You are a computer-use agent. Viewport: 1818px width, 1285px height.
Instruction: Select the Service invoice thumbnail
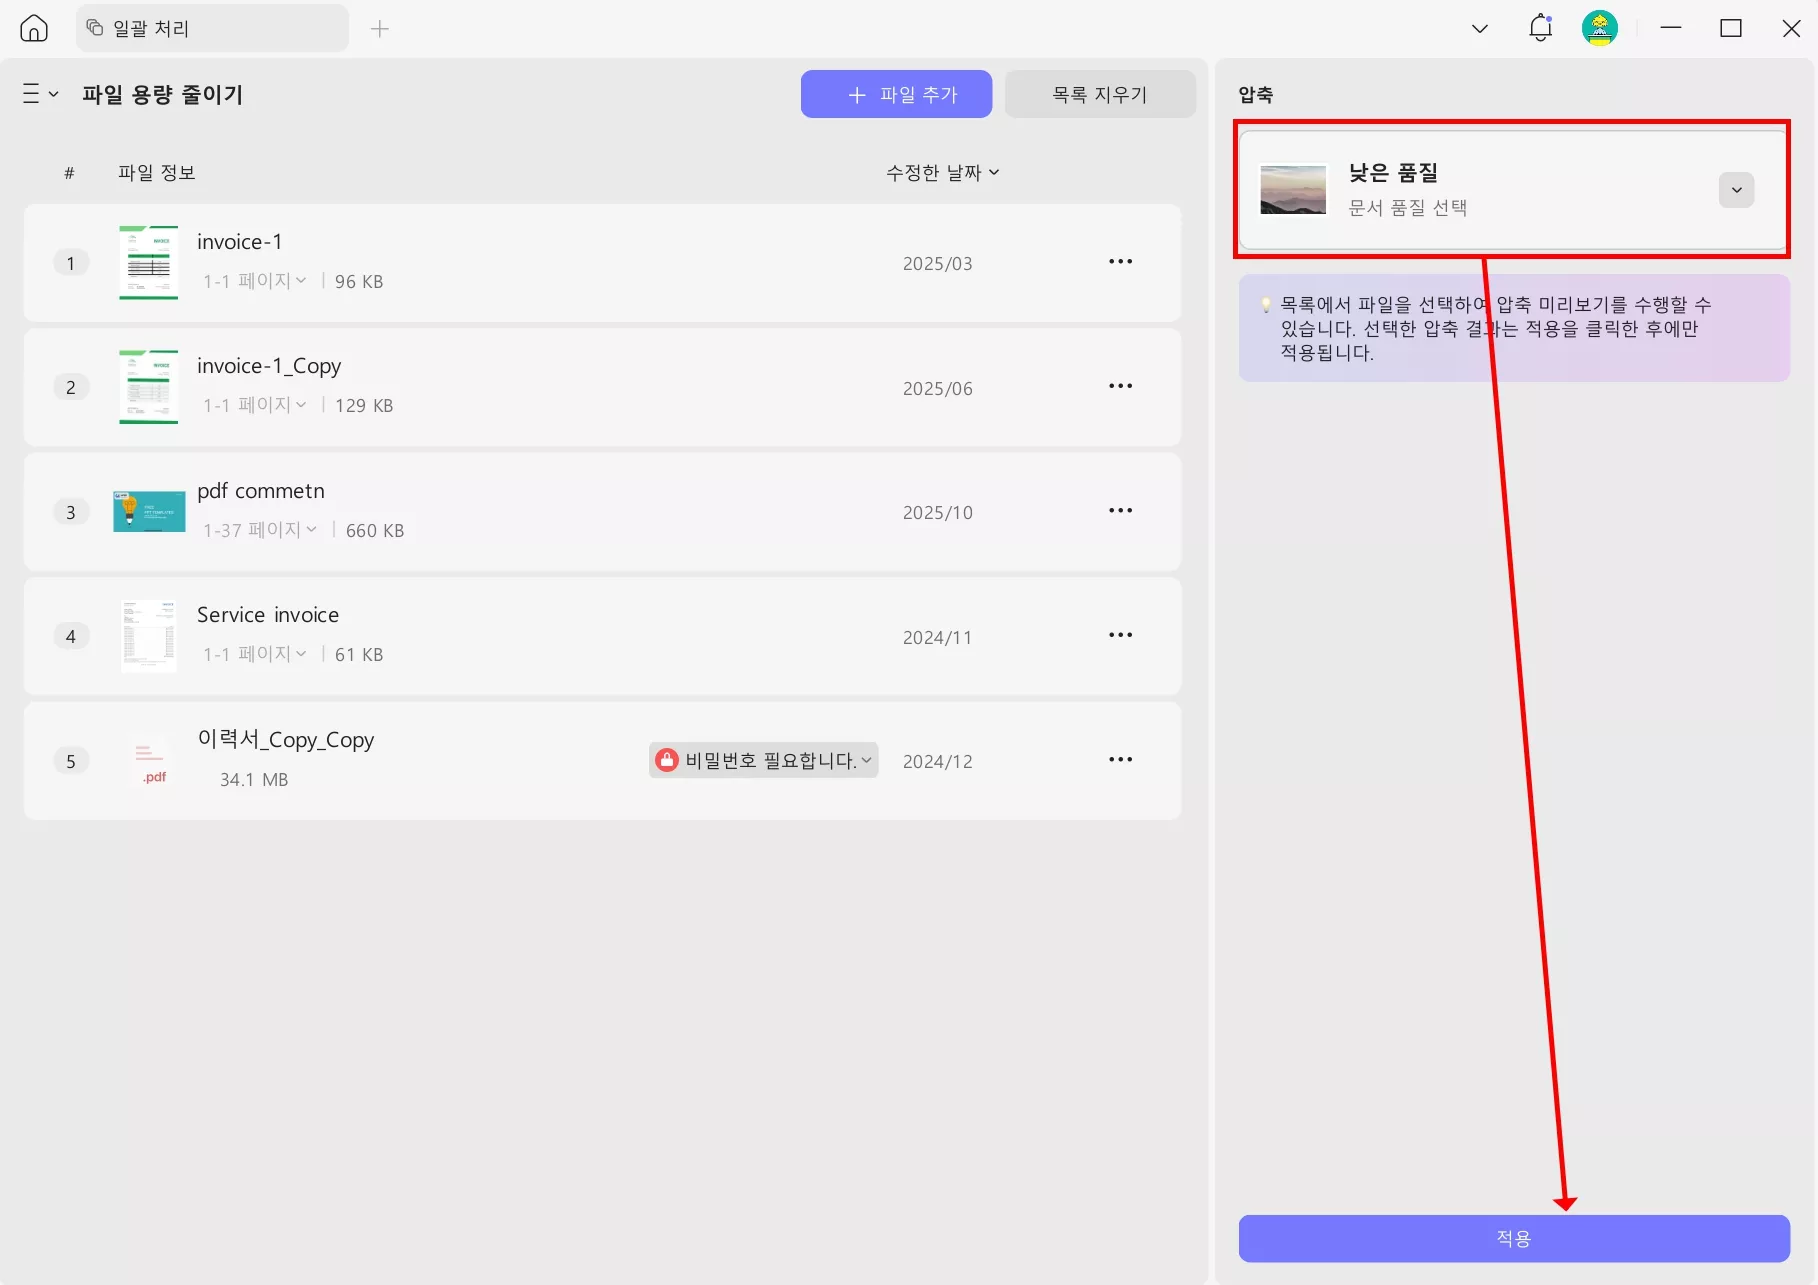point(149,636)
